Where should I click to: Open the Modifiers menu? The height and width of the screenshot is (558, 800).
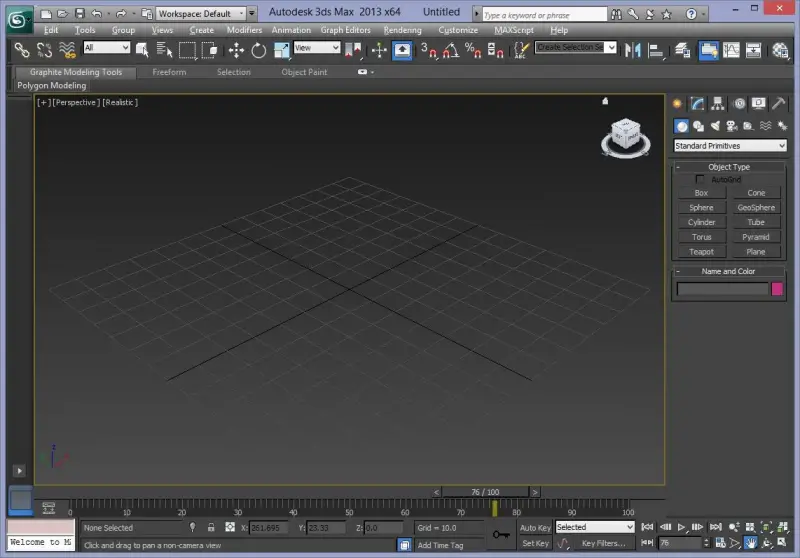(244, 30)
